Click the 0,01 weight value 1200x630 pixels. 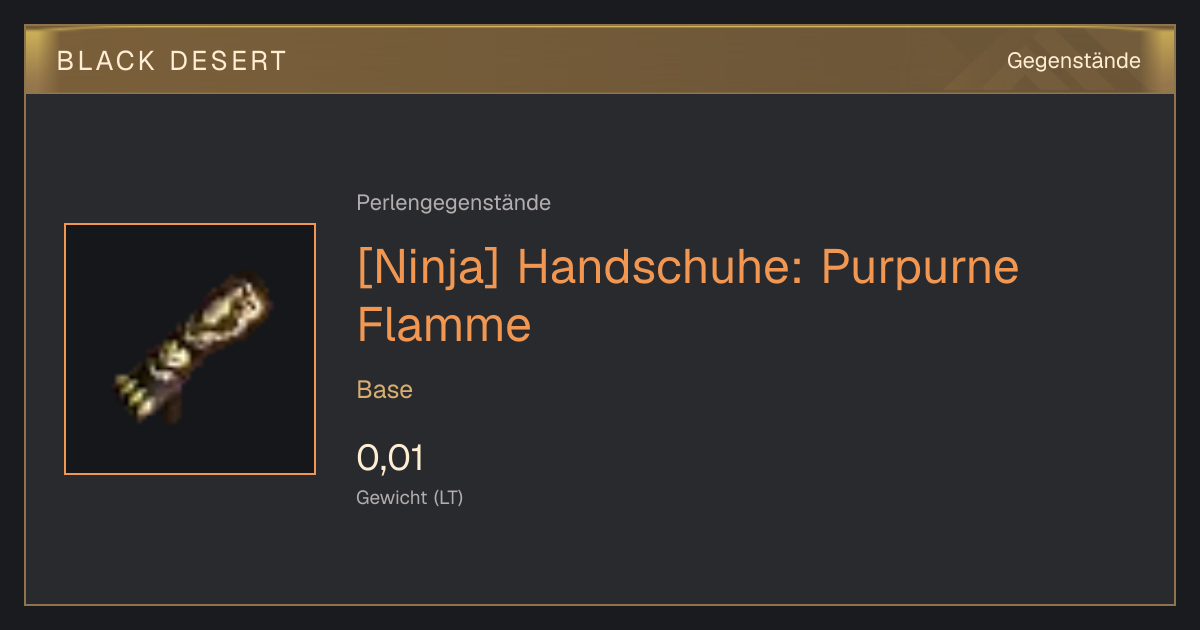tap(390, 458)
